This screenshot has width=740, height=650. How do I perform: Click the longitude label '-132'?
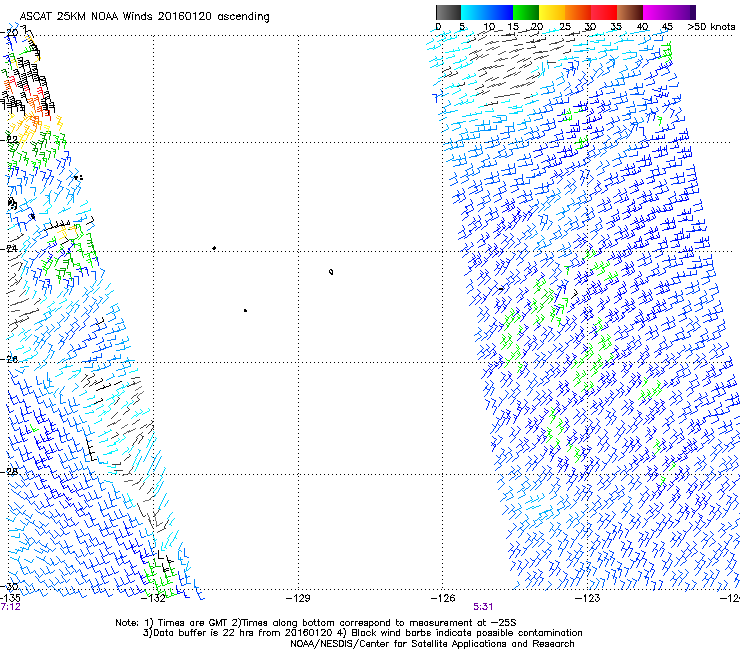tap(153, 598)
